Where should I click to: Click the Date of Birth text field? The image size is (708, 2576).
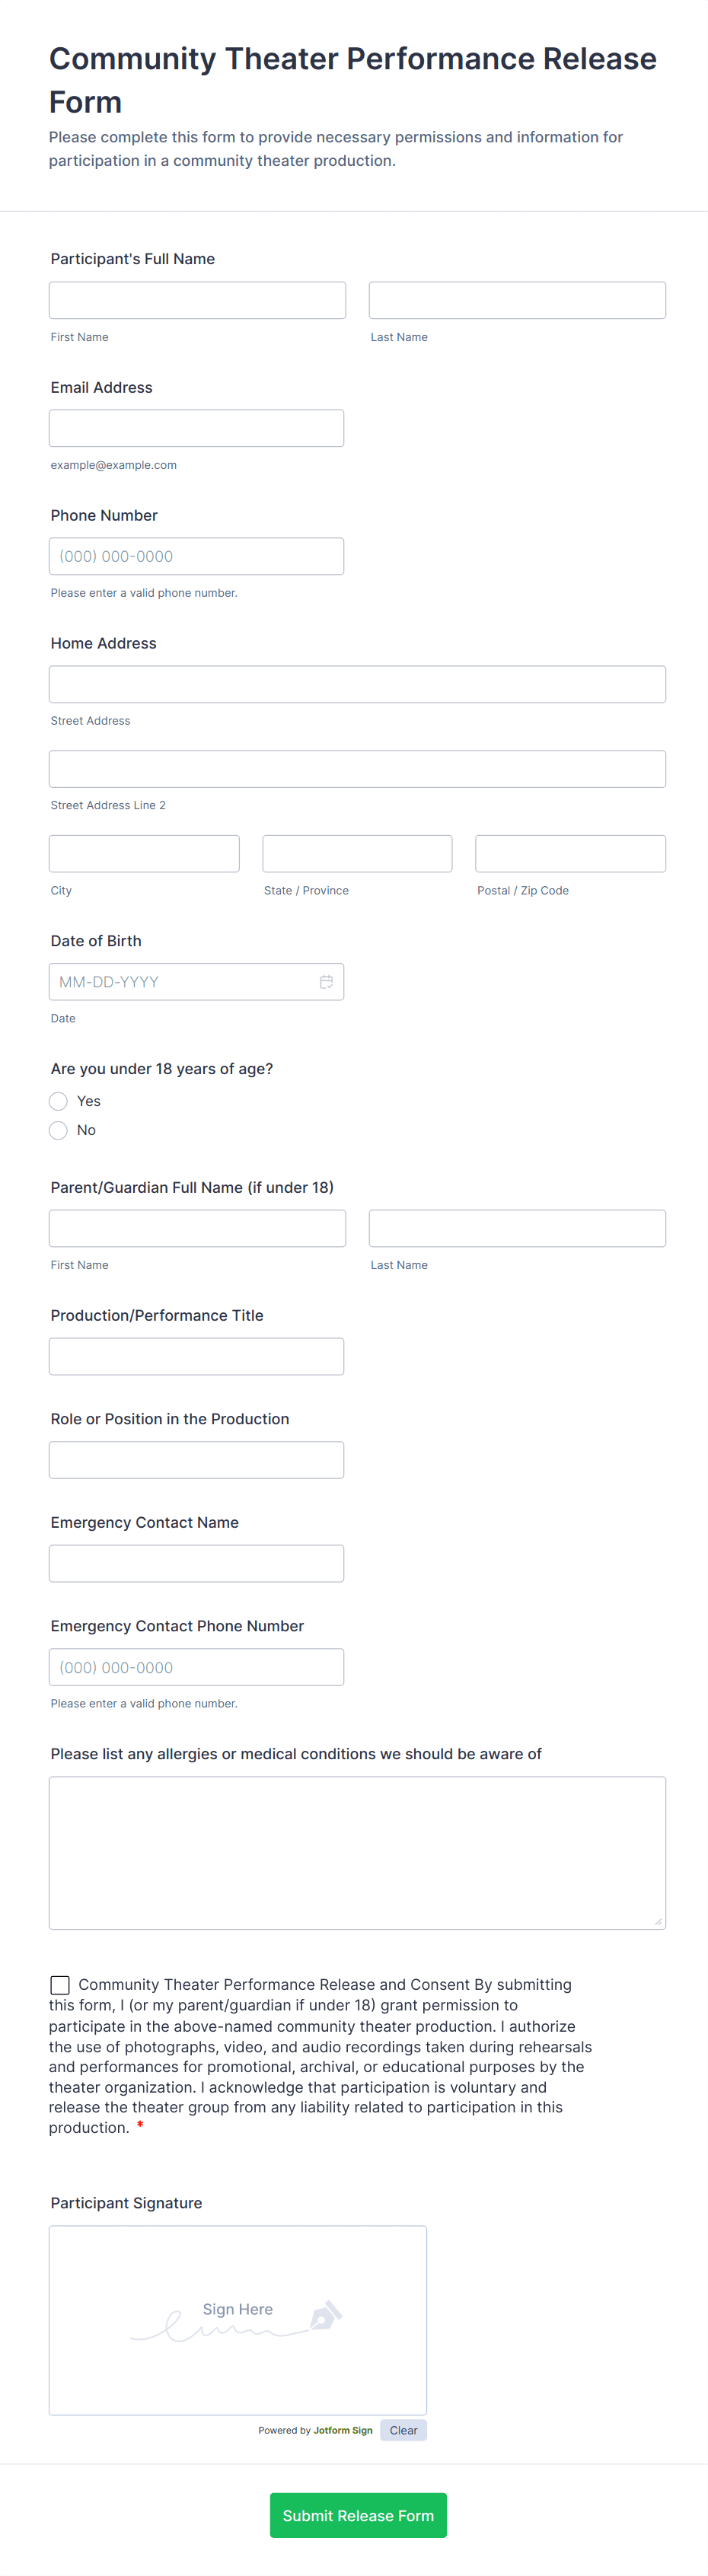point(180,982)
